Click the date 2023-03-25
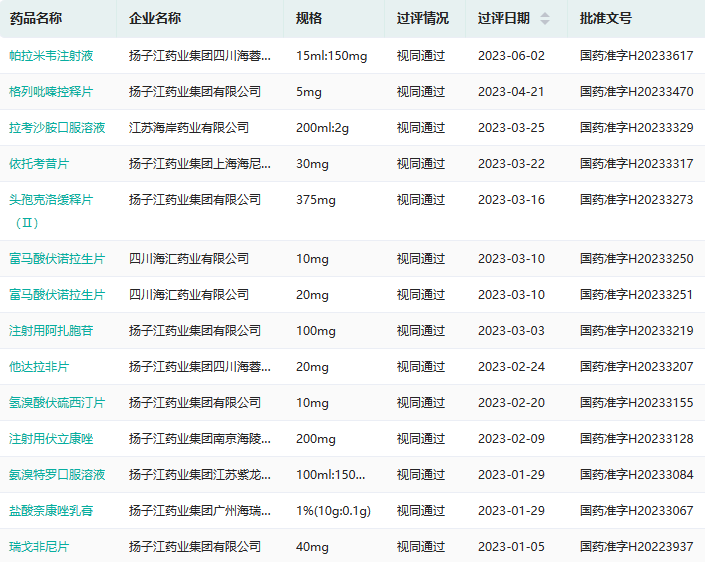This screenshot has height=562, width=705. (511, 128)
